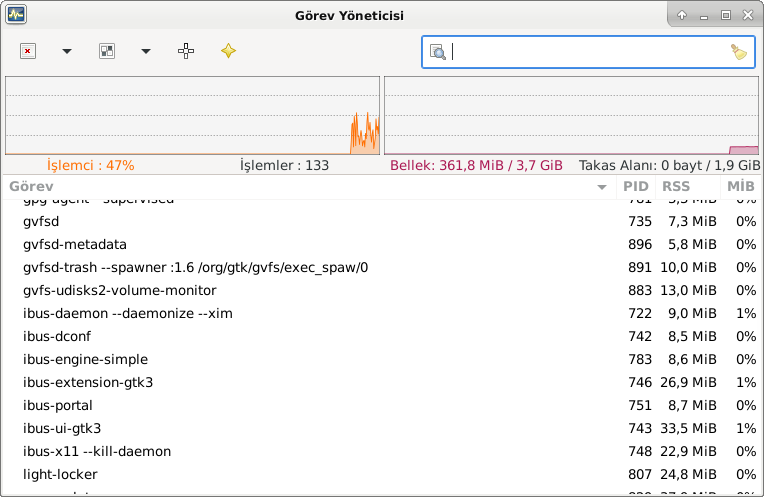Sort by the MİB column header
The image size is (764, 497).
pyautogui.click(x=741, y=186)
